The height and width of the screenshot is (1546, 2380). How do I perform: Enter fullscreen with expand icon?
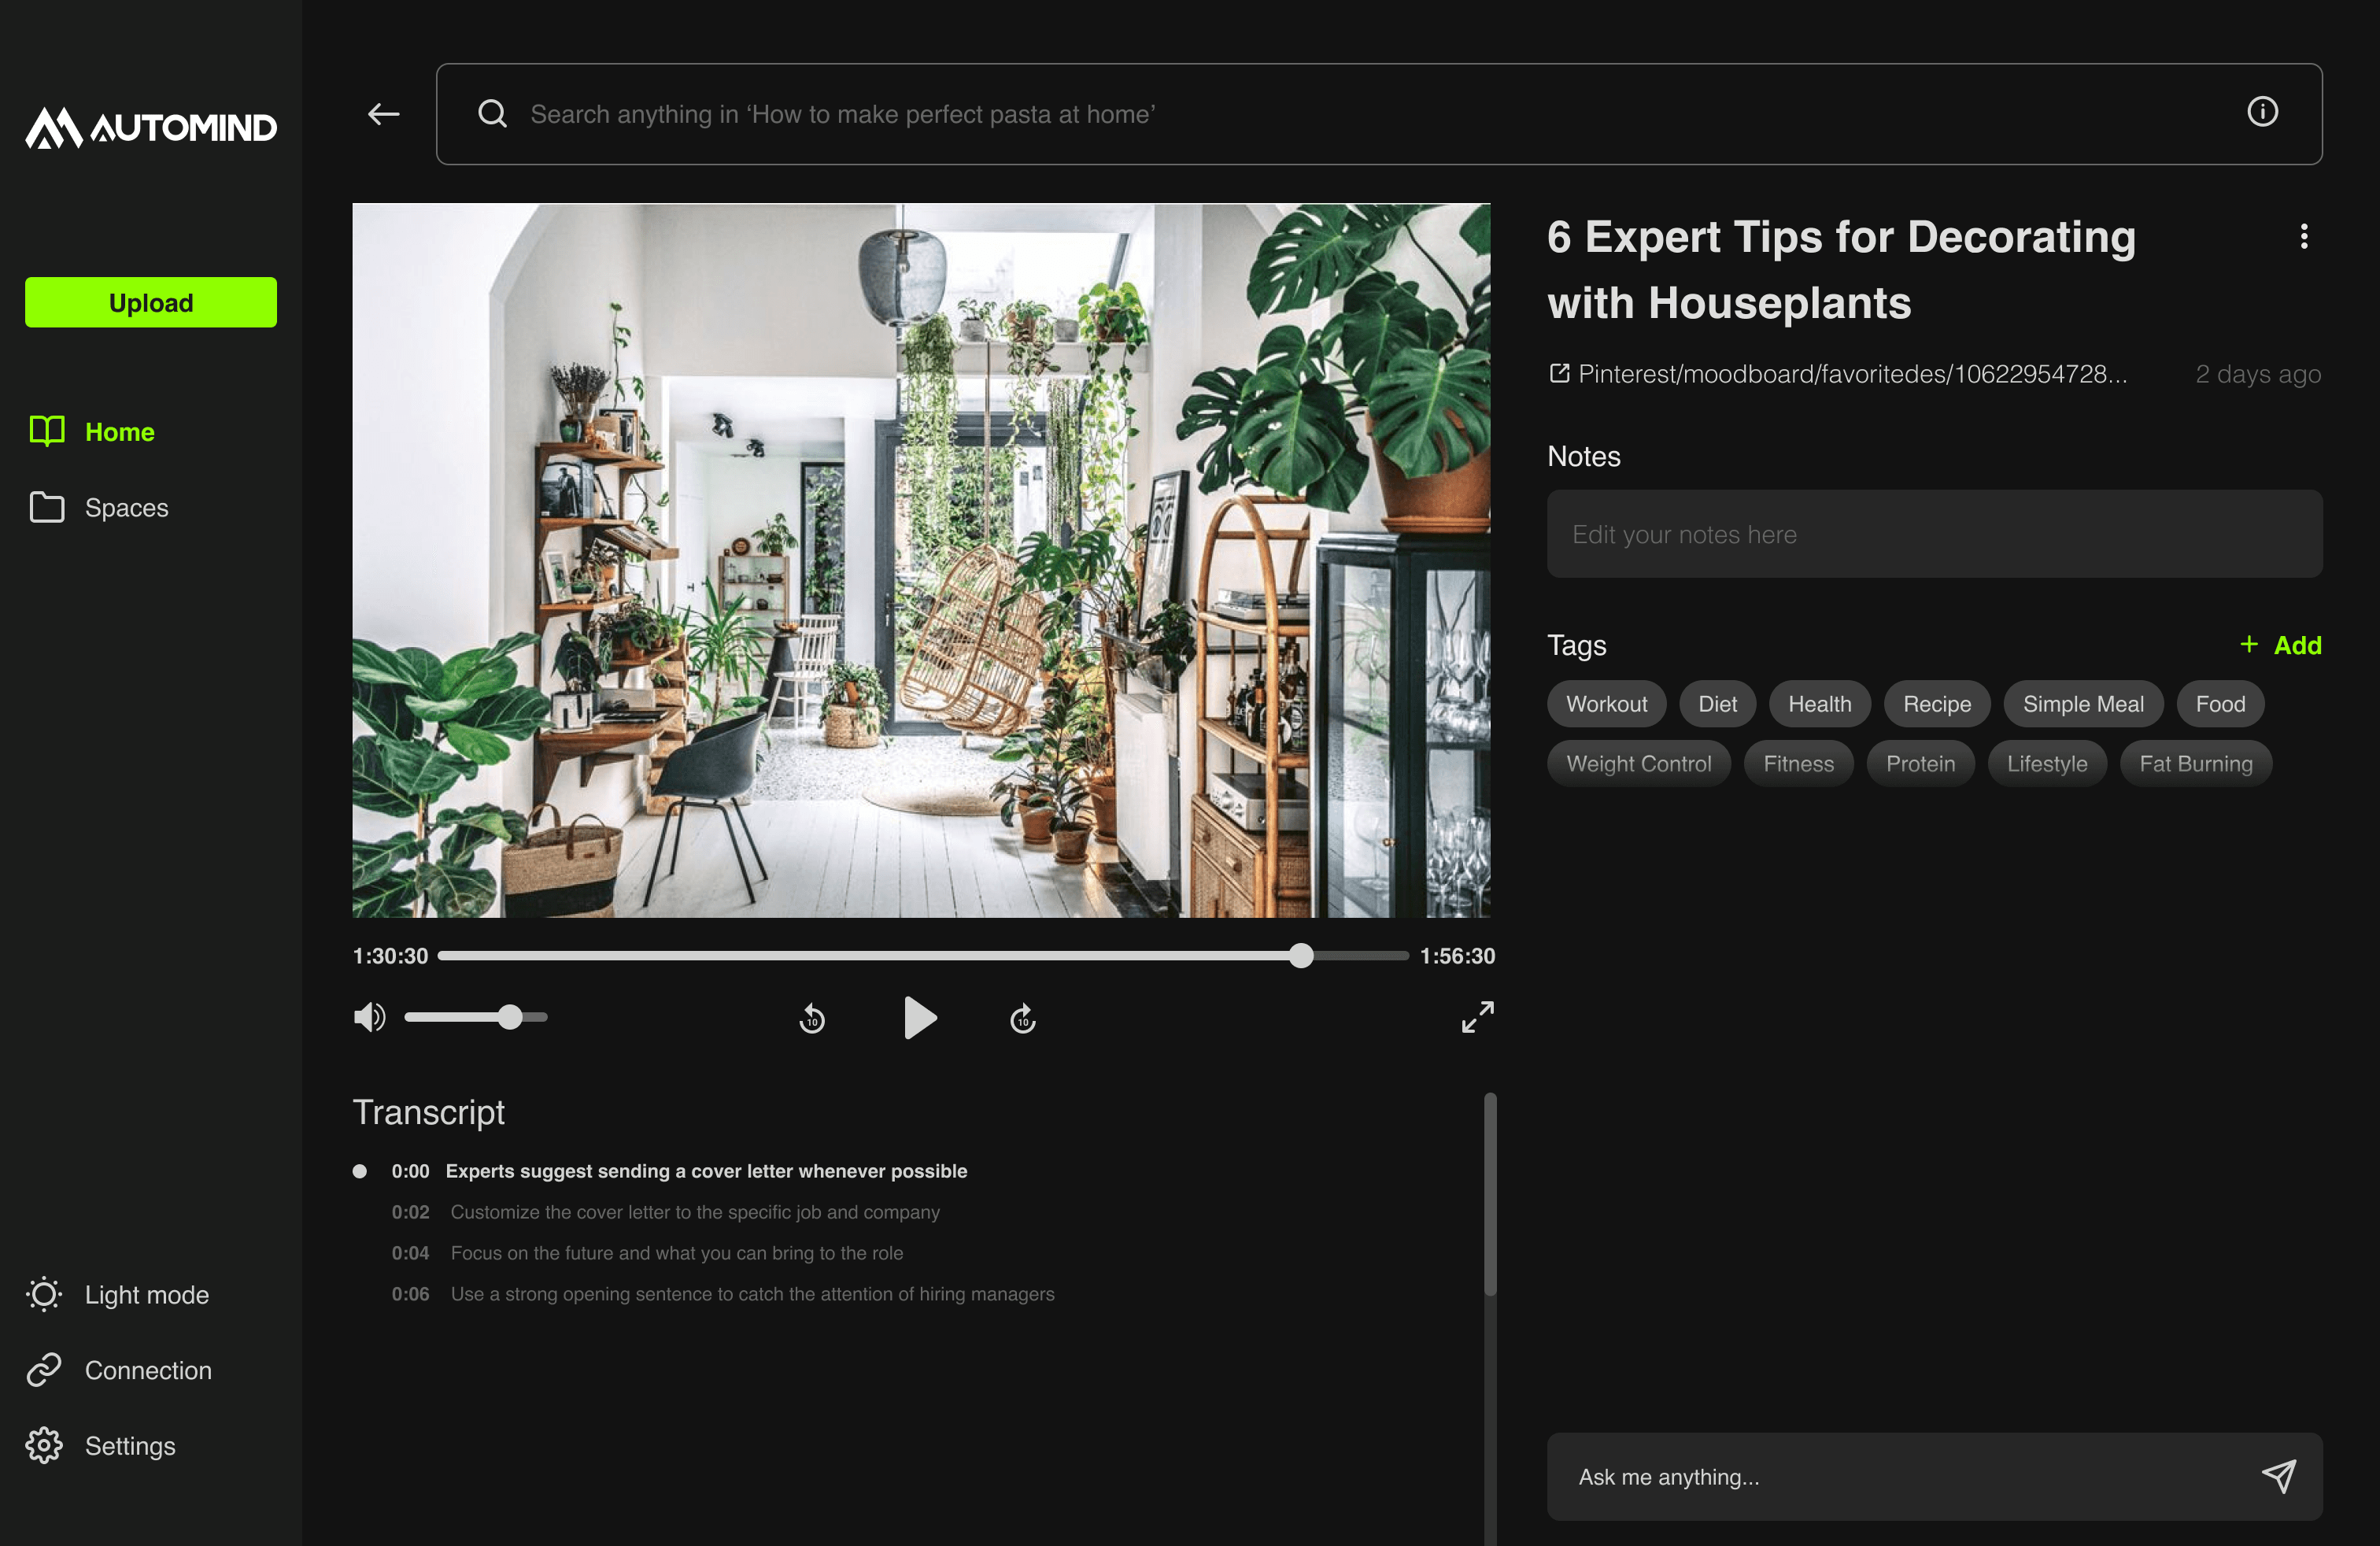pos(1477,1017)
